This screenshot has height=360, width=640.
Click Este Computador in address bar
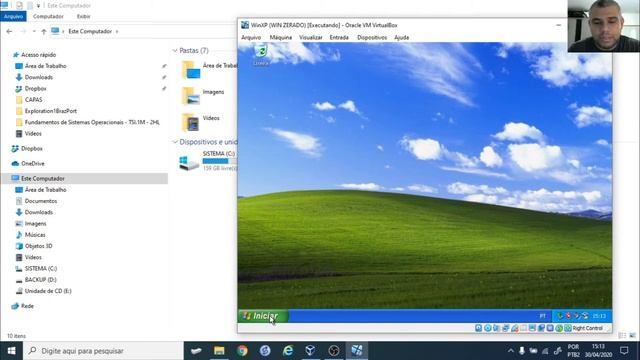pos(90,31)
